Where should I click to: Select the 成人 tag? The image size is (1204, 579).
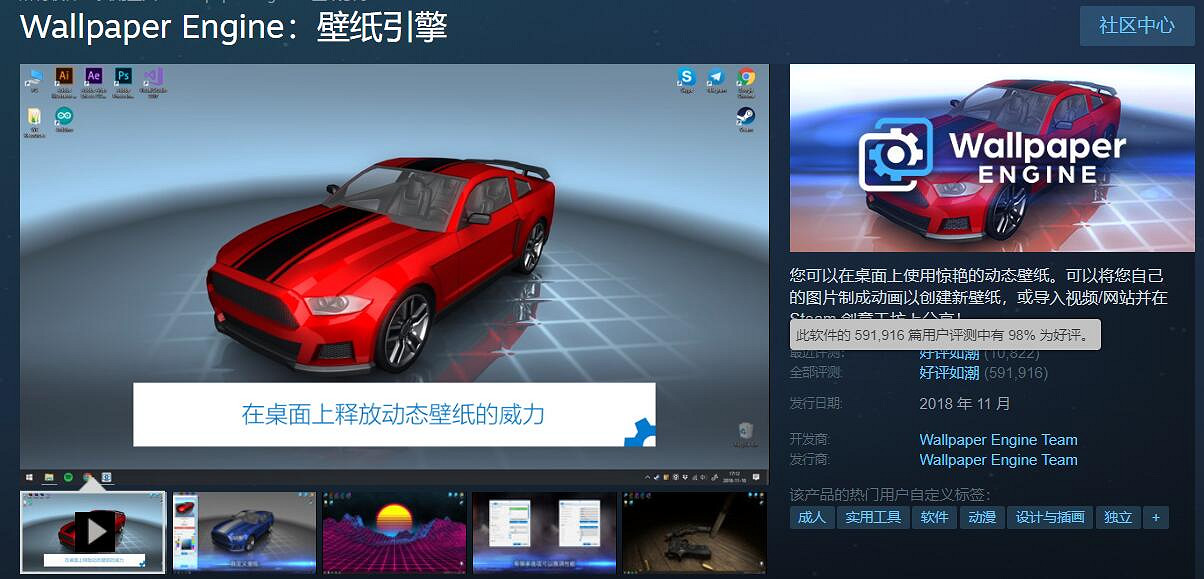[x=810, y=517]
